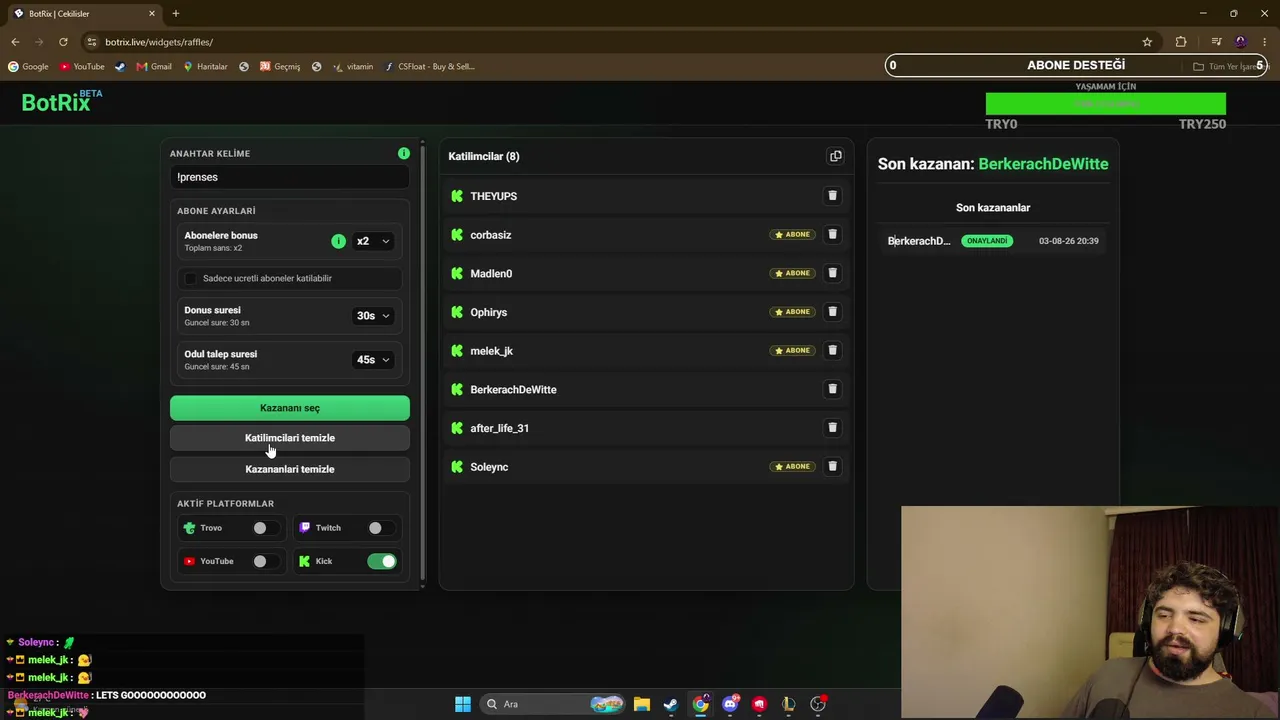
Task: Open the vitamin bookmark
Action: pos(353,66)
